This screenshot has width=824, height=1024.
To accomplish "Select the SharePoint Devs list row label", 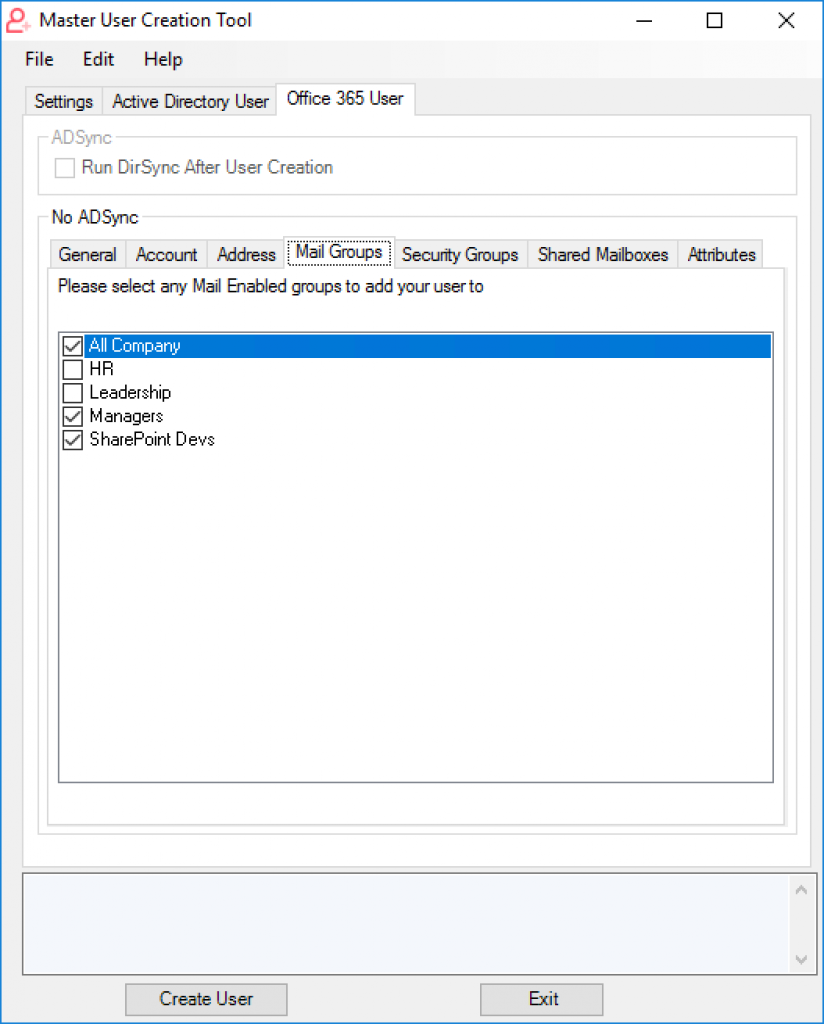I will pos(152,440).
